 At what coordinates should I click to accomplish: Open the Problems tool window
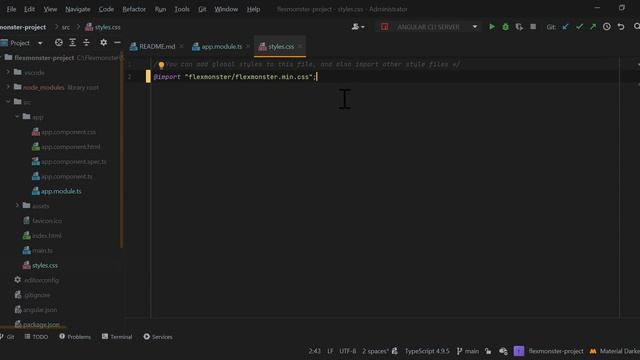(75, 337)
